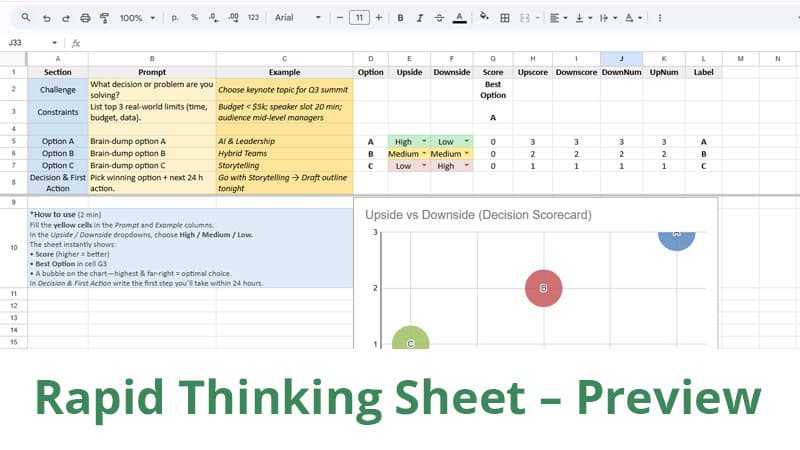Viewport: 800px width, 450px height.
Task: Decrease font size with minus button
Action: pyautogui.click(x=340, y=18)
